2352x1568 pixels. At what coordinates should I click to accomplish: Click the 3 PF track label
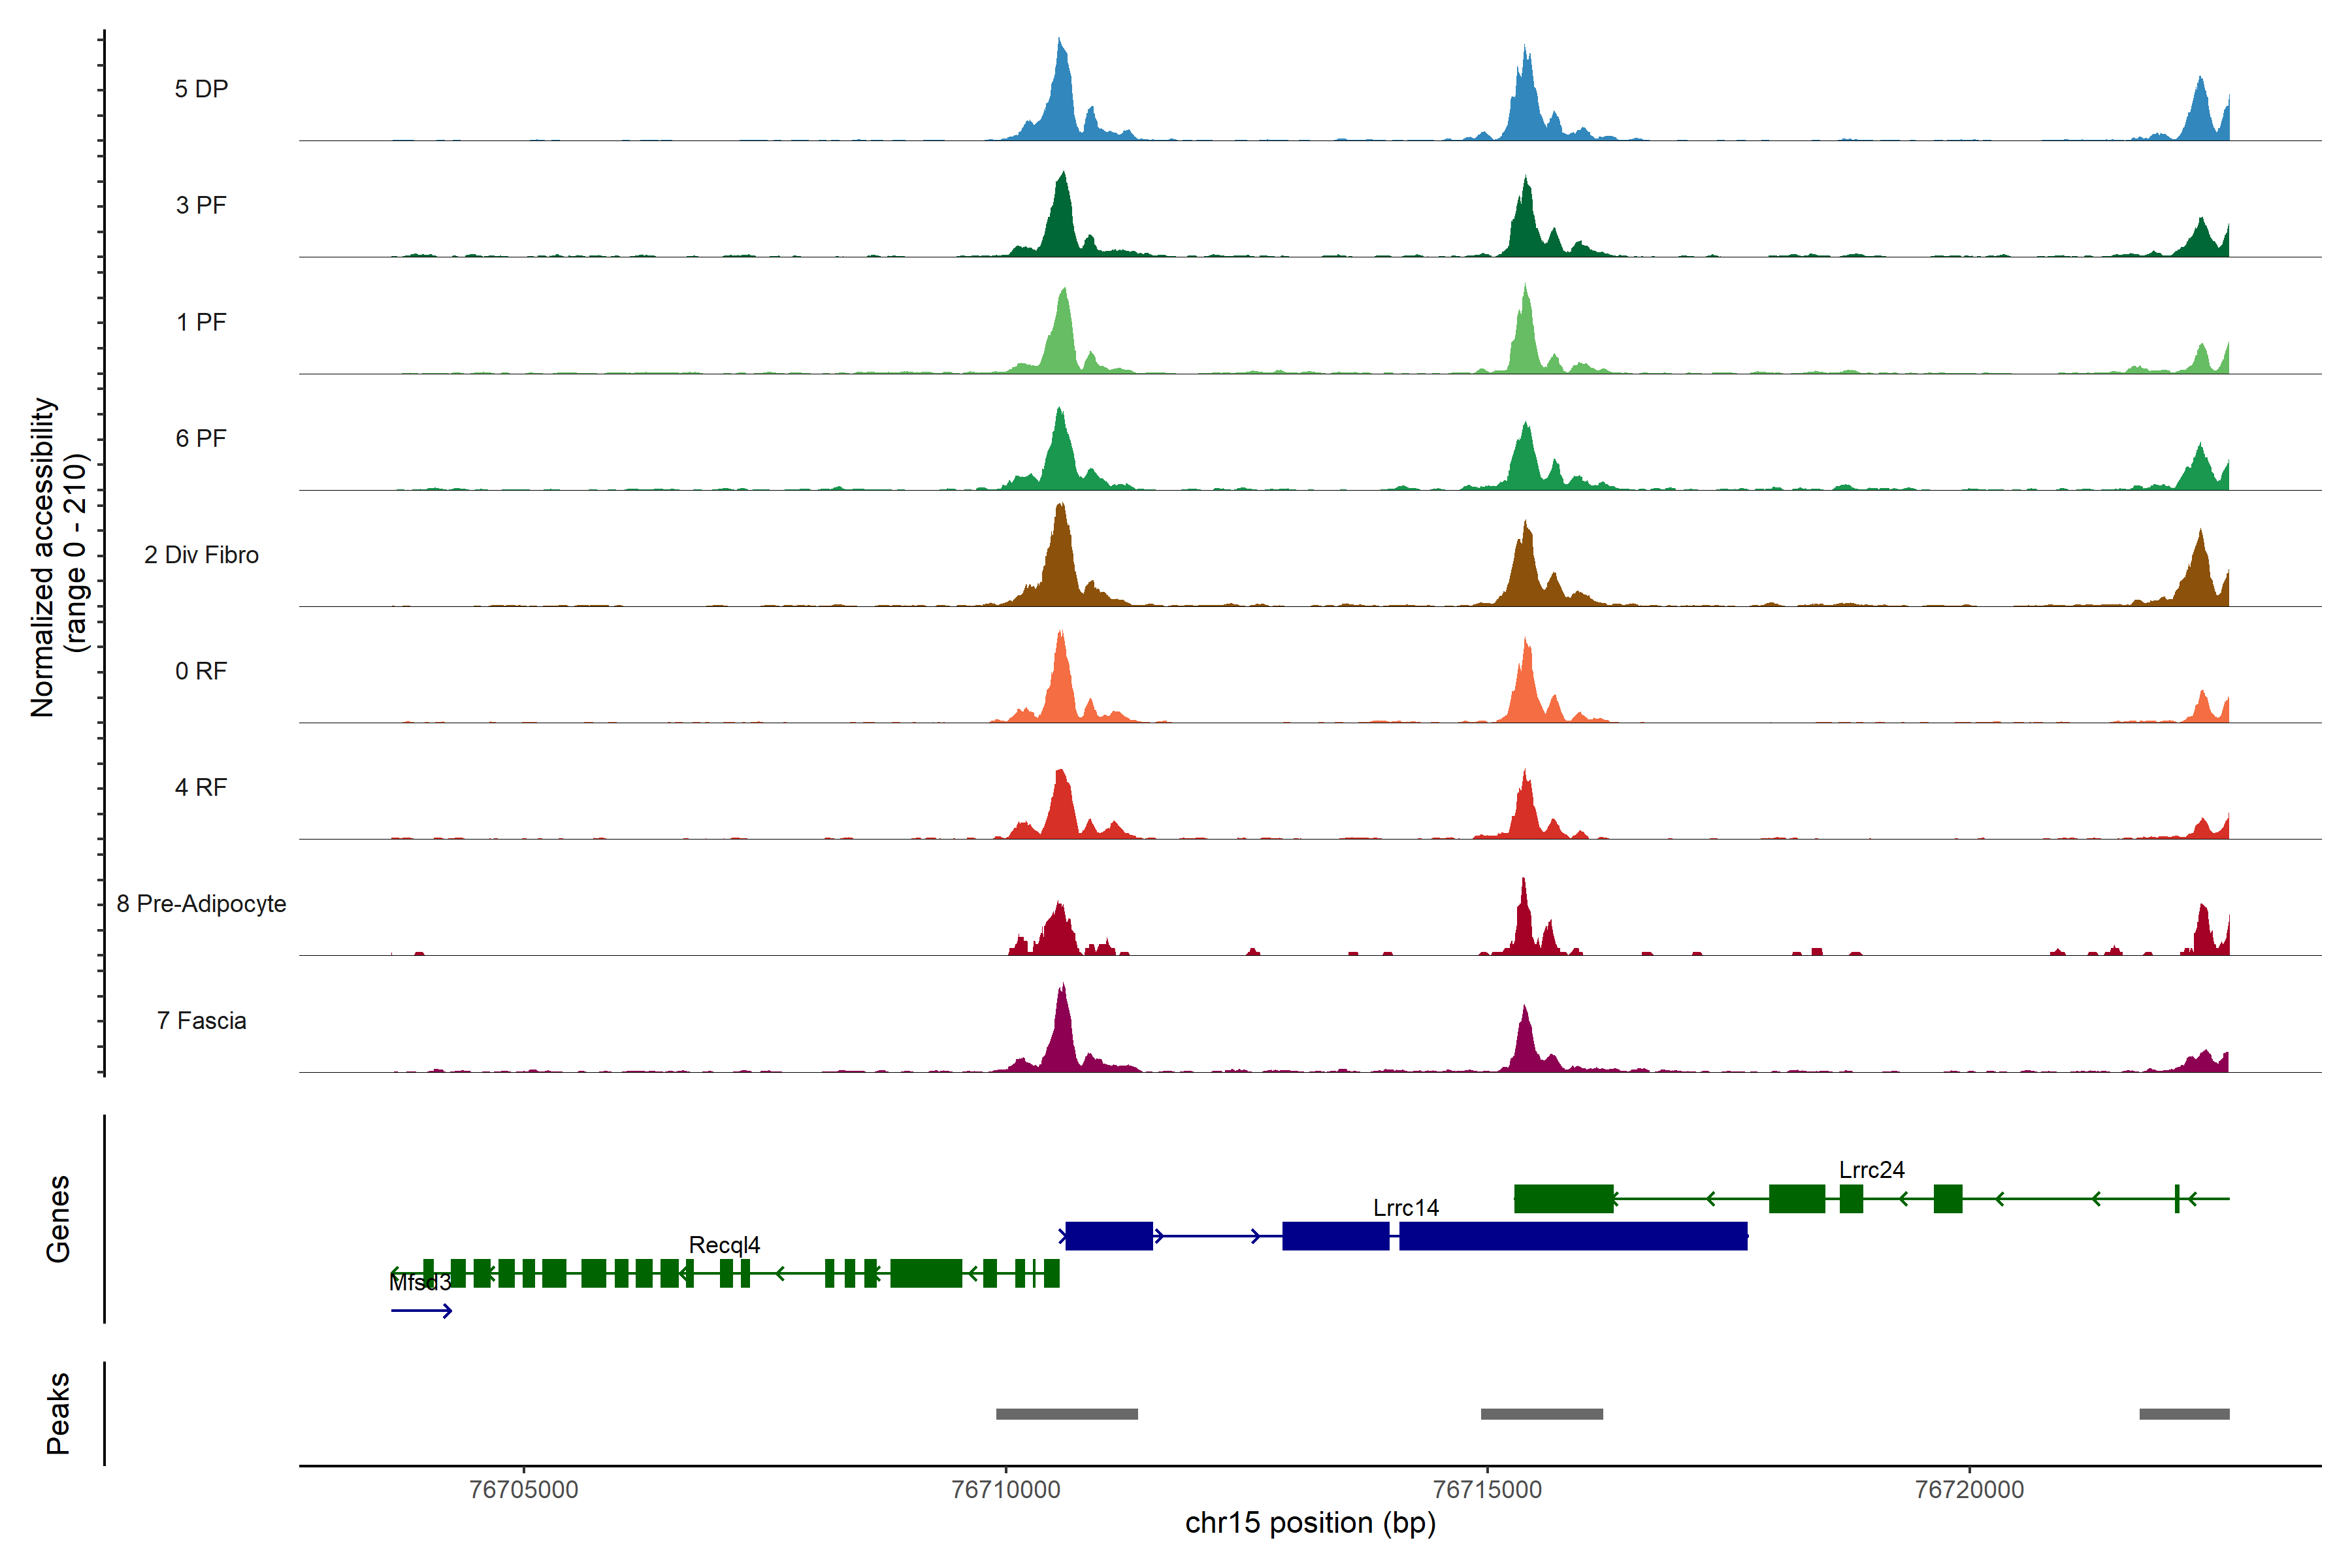(x=201, y=205)
